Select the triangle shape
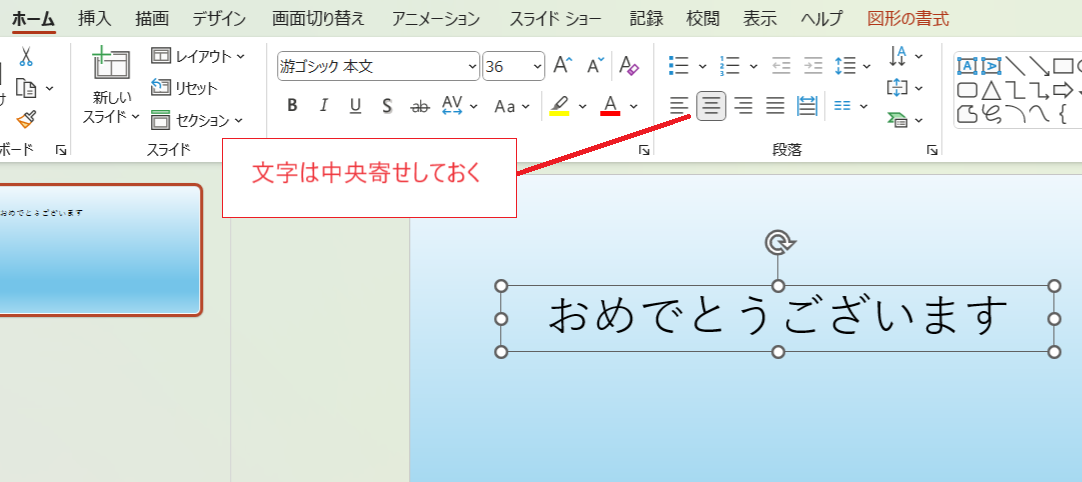This screenshot has height=482, width=1082. [991, 90]
